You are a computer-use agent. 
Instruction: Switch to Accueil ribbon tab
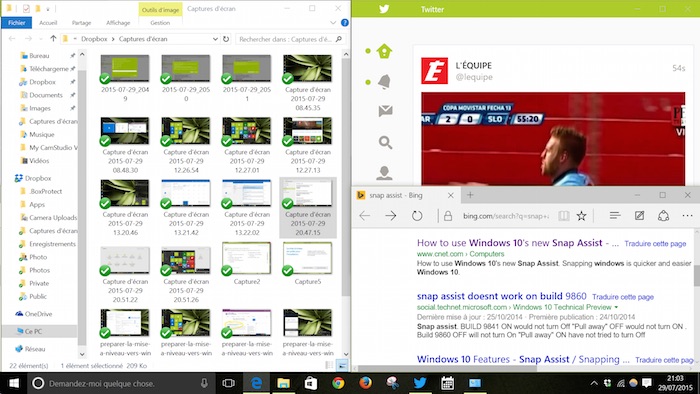[x=48, y=22]
